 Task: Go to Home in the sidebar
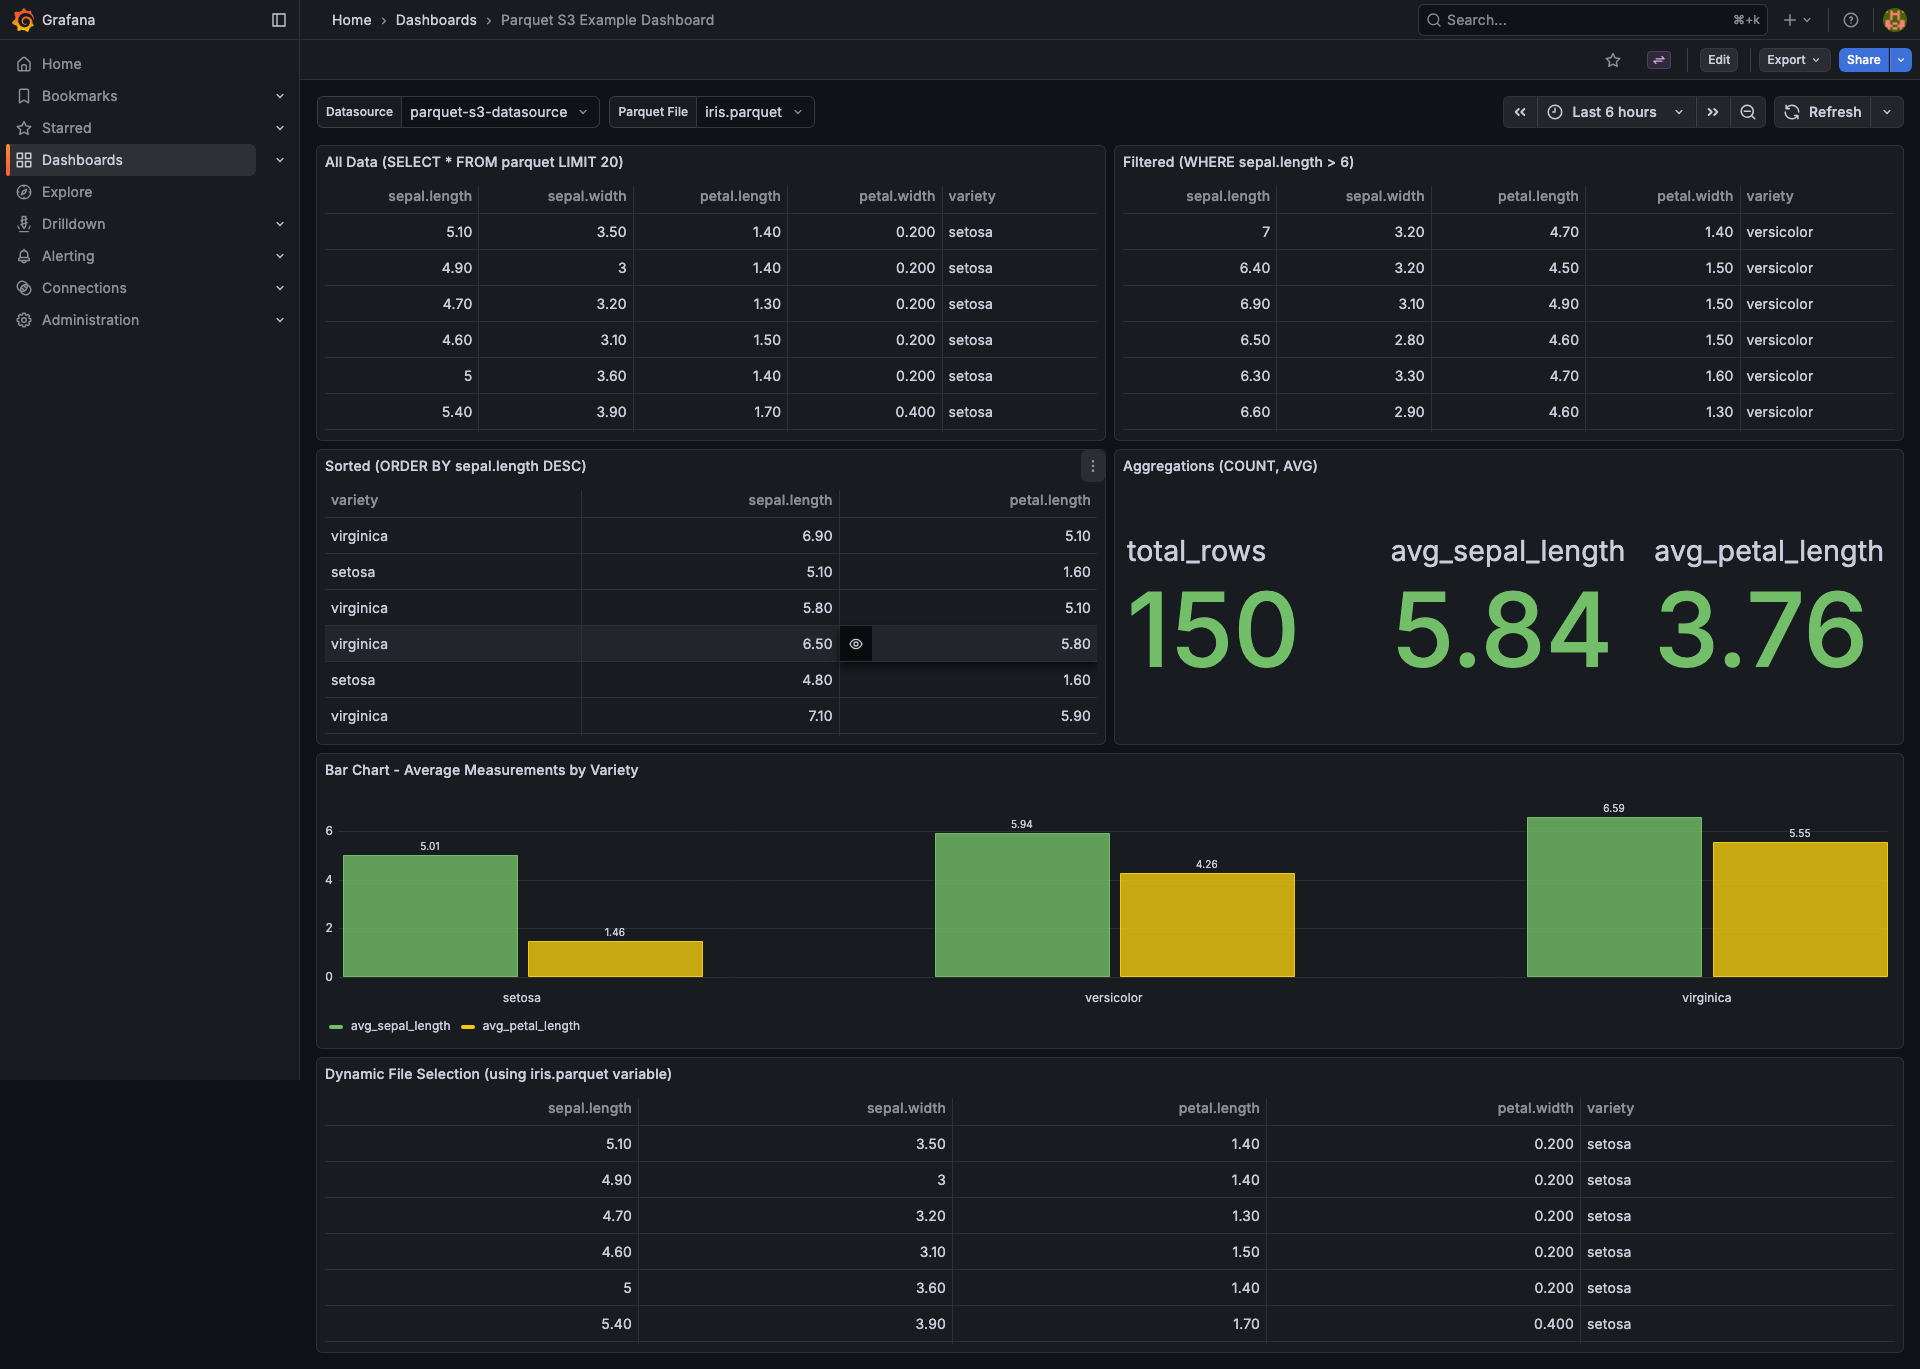coord(61,64)
